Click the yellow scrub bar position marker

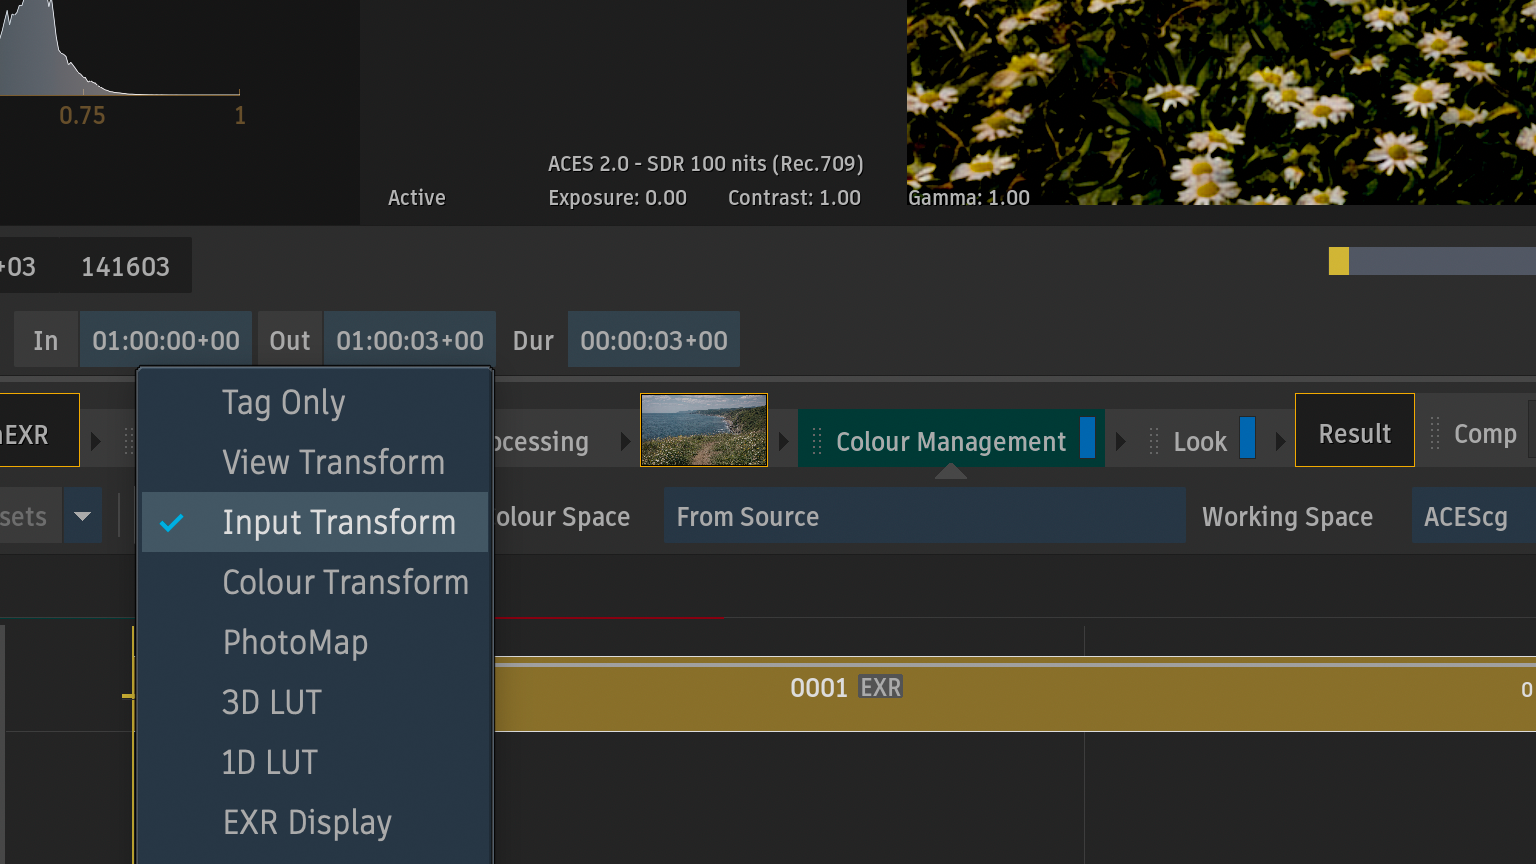click(1339, 261)
